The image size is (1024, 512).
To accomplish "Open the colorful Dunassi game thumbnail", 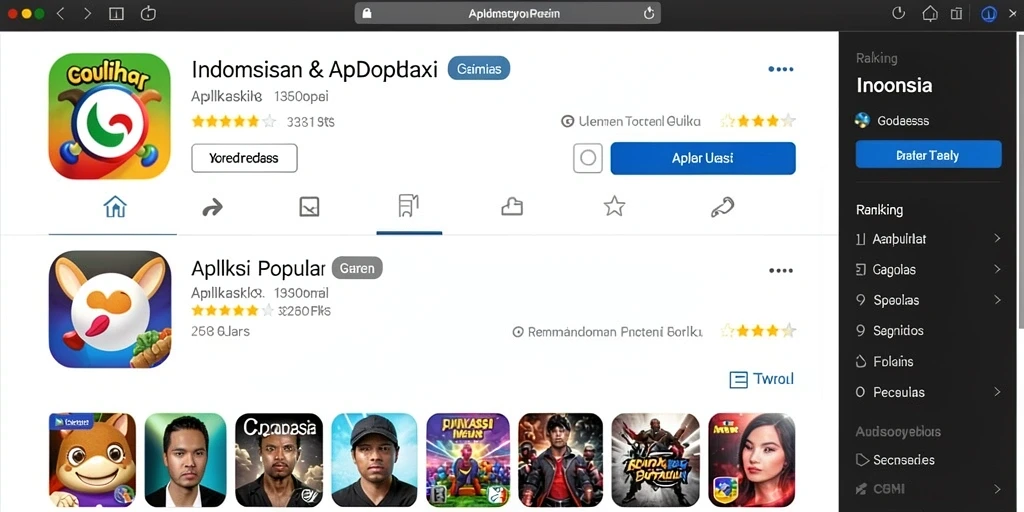I will coord(468,460).
